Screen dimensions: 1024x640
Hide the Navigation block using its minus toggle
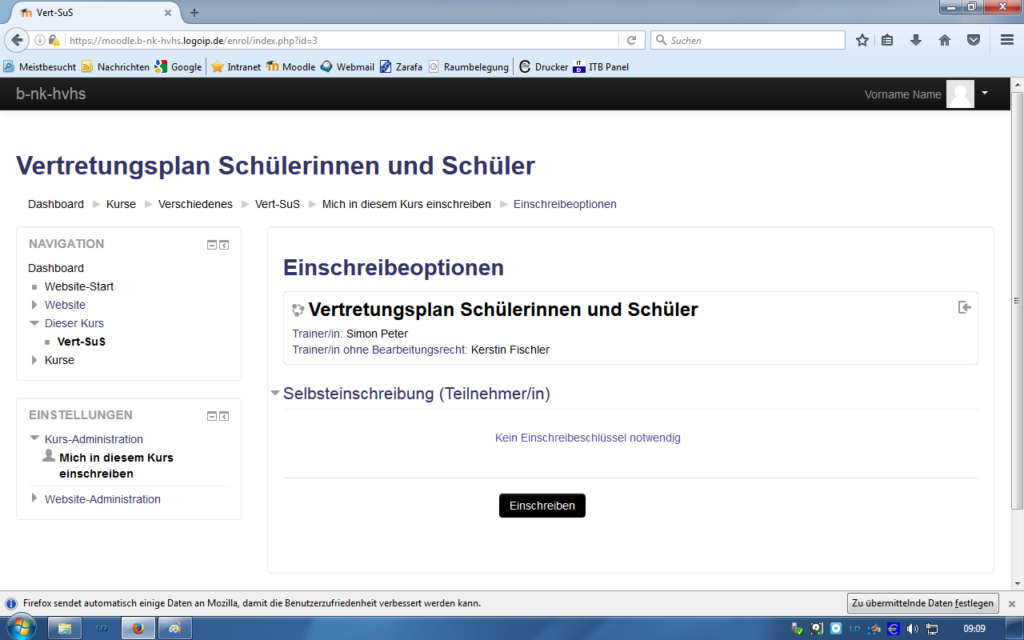[212, 245]
